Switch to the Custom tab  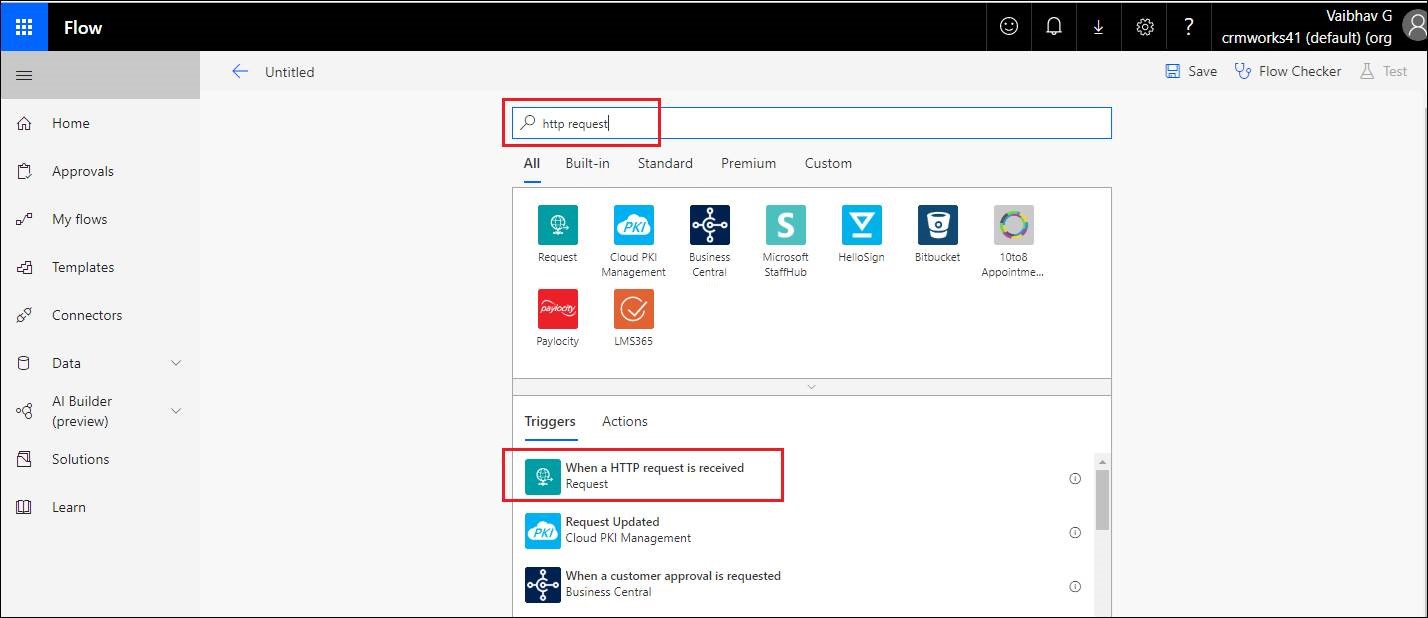pos(828,163)
